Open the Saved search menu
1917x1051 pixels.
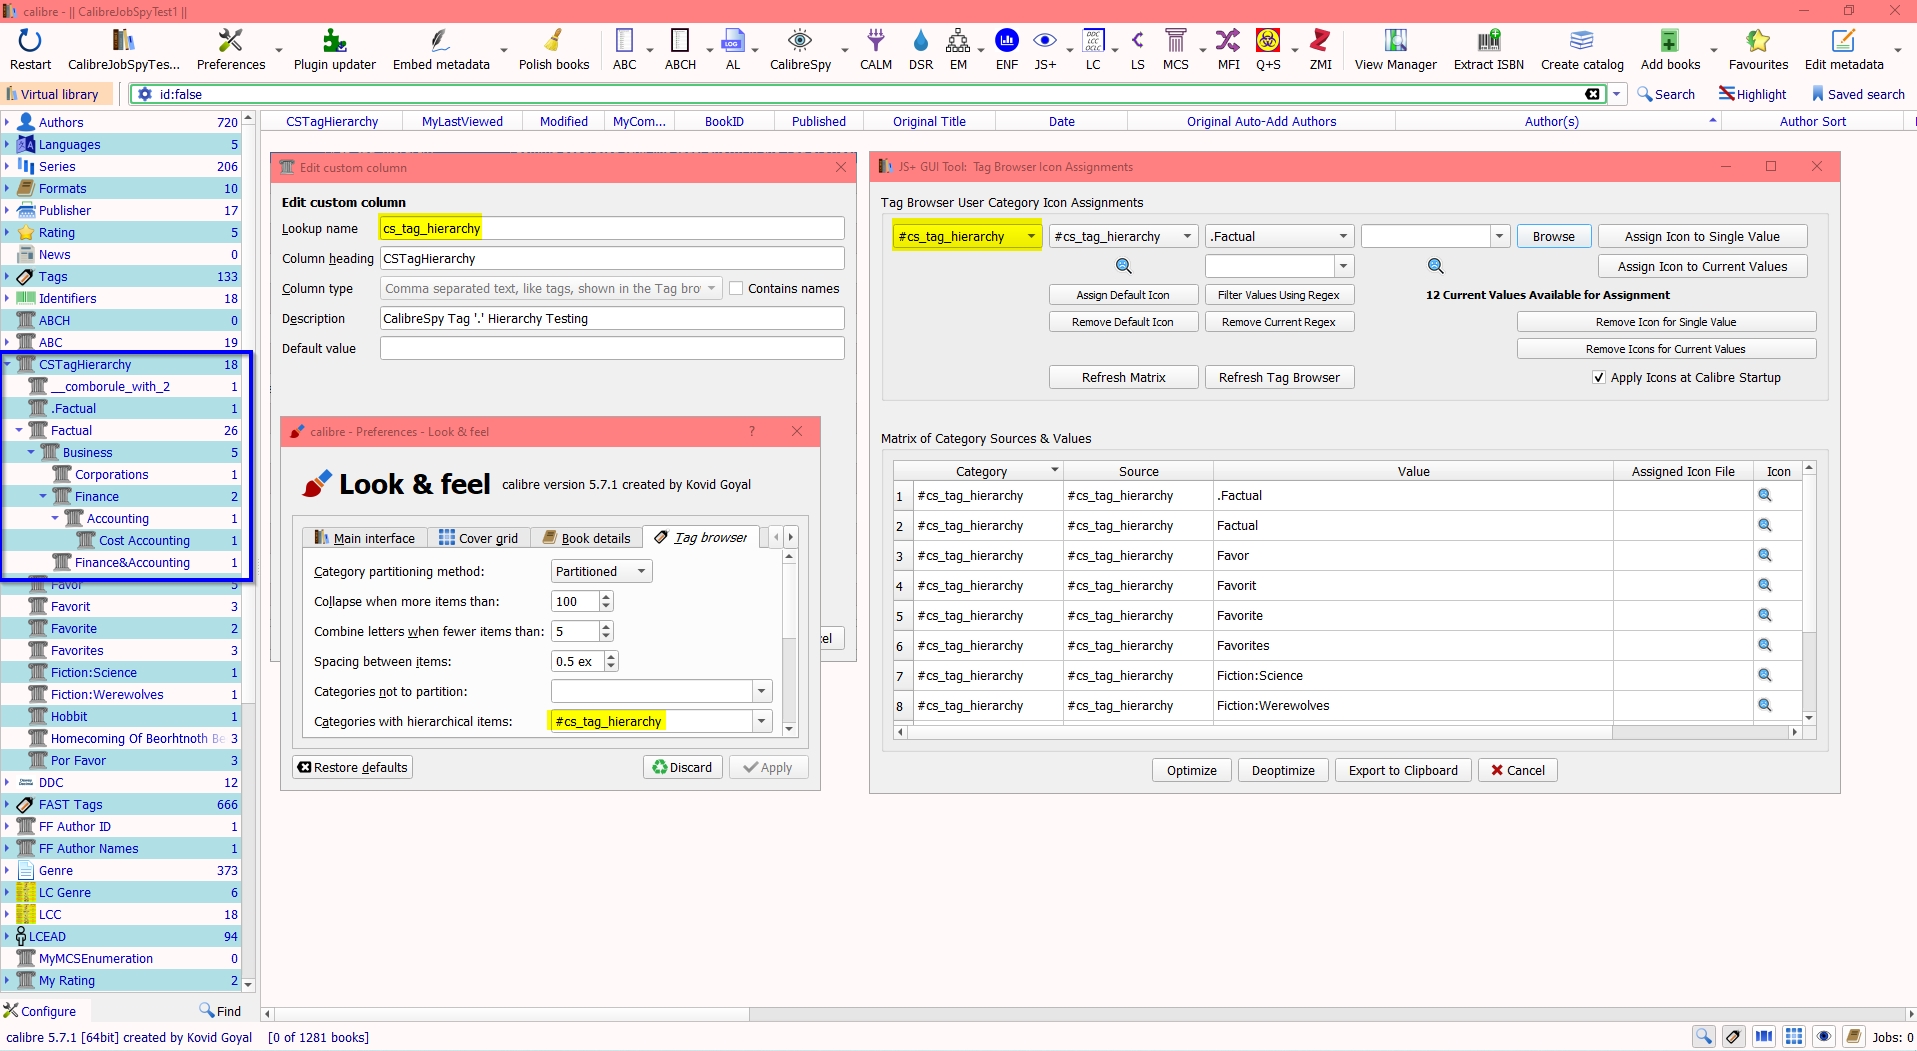(1858, 94)
